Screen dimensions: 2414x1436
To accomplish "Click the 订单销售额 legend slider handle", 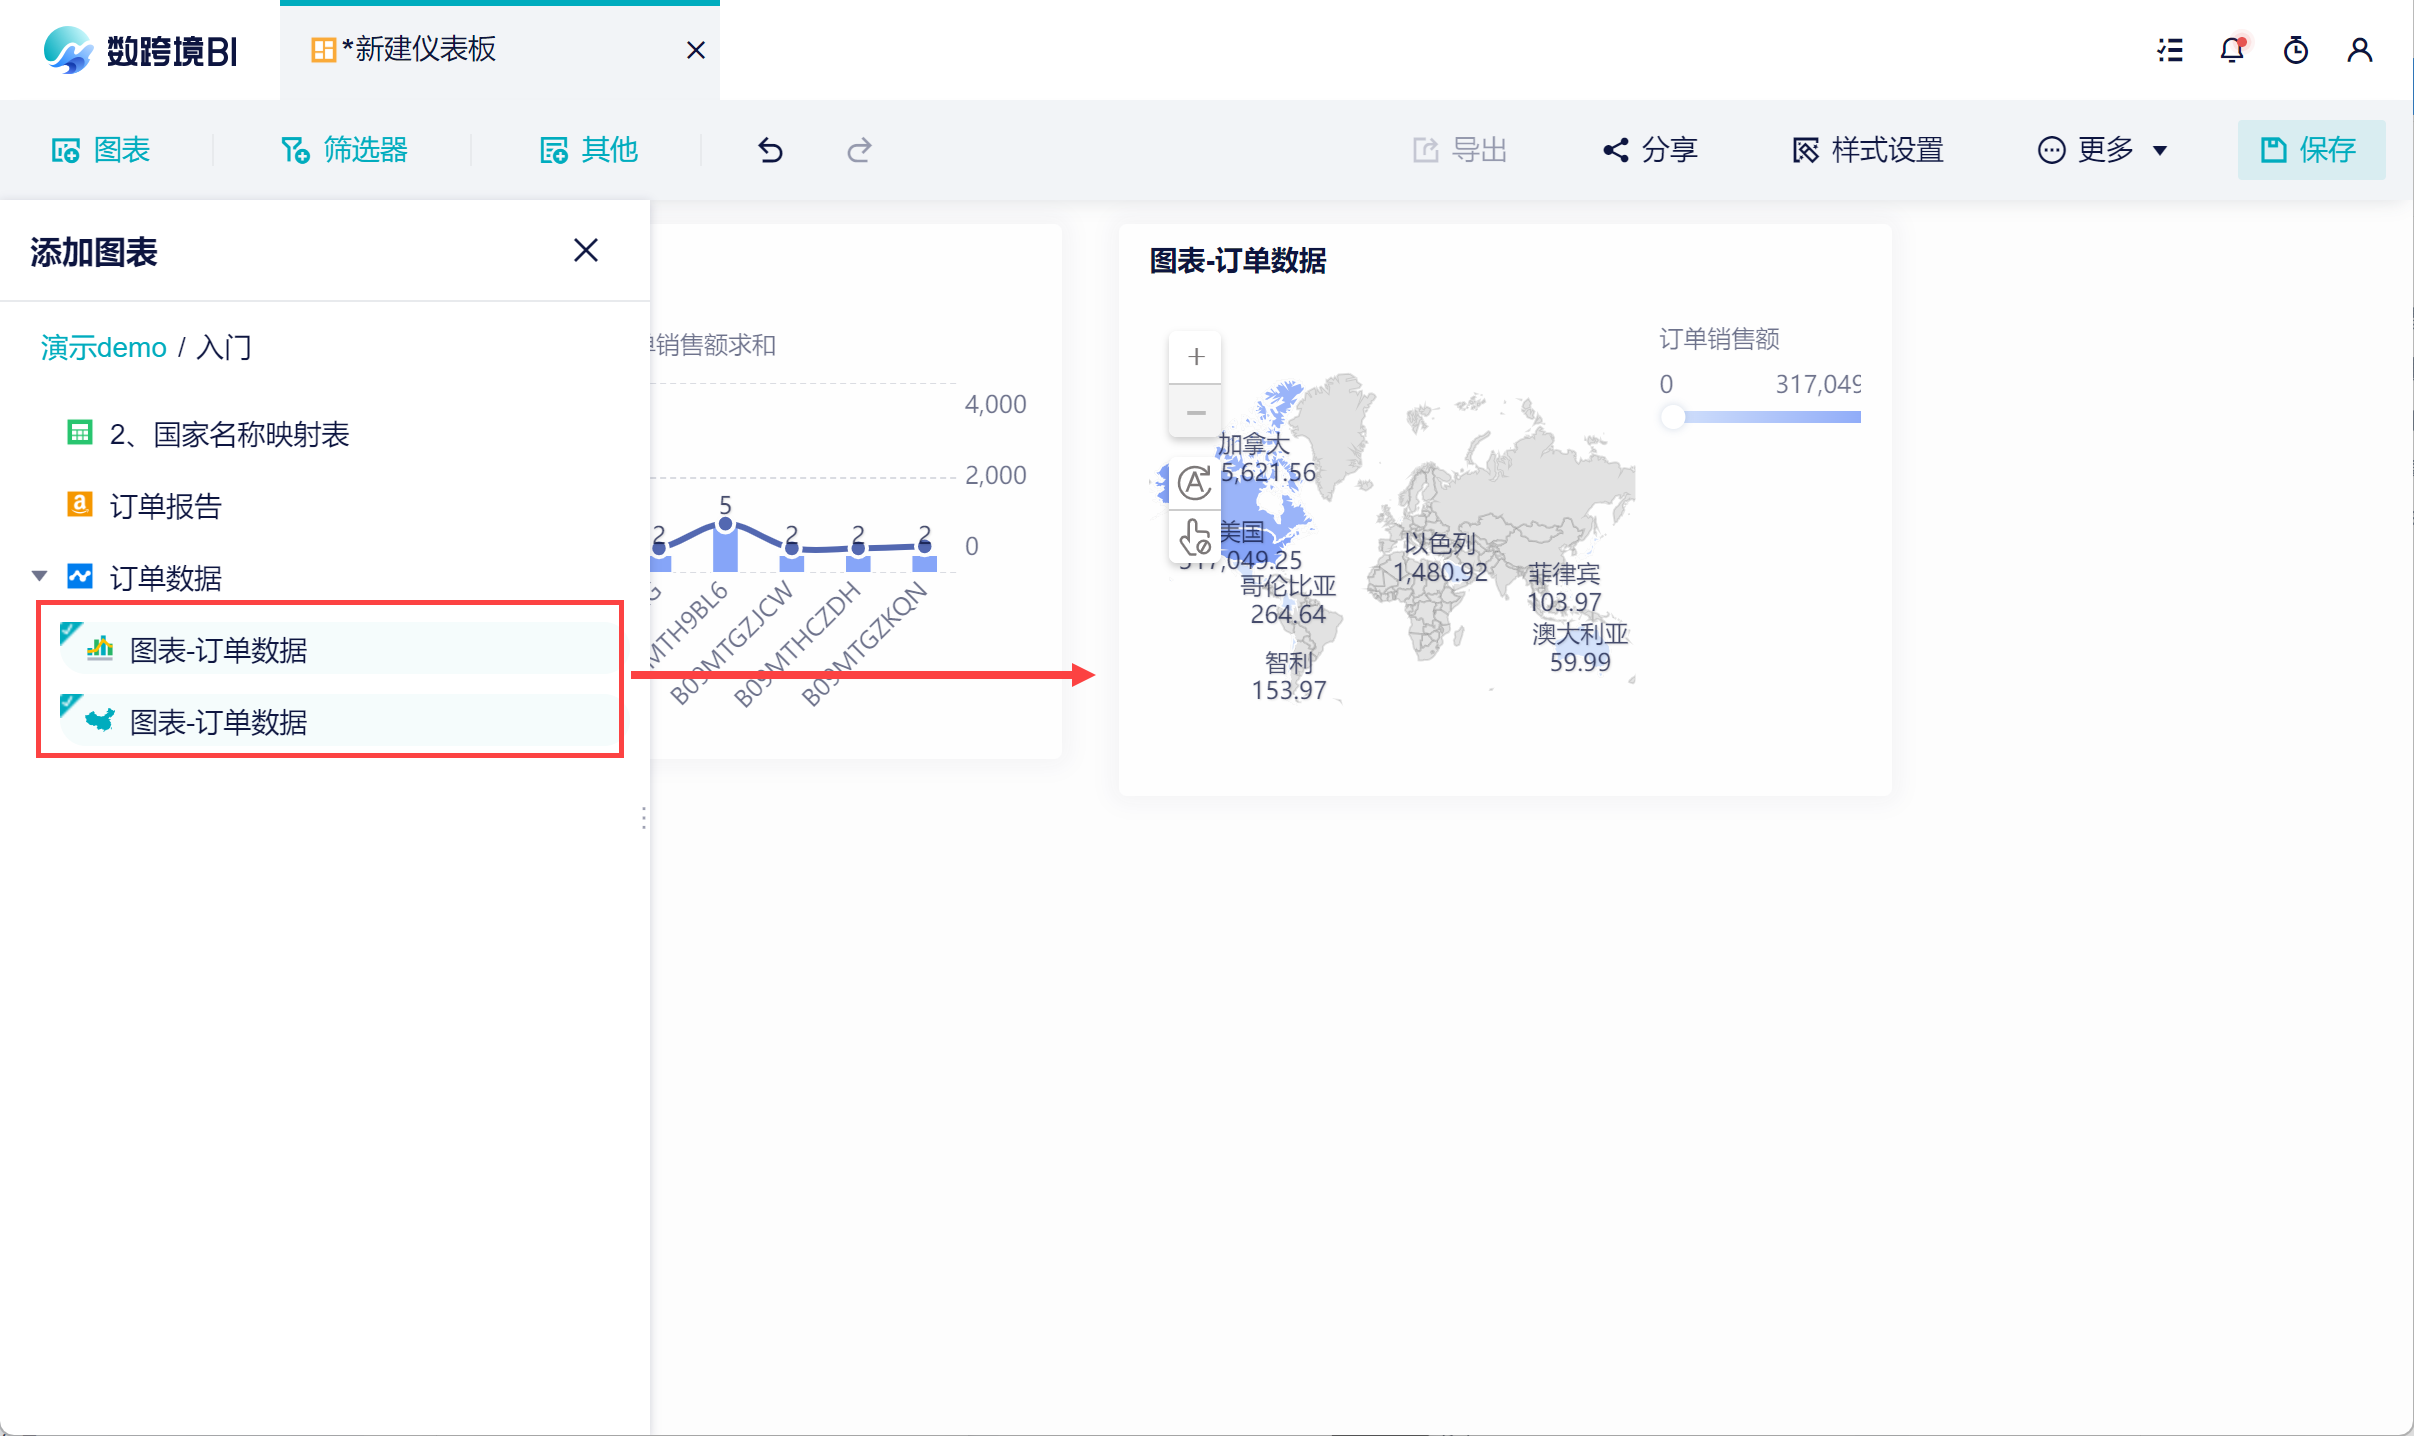I will coord(1672,417).
